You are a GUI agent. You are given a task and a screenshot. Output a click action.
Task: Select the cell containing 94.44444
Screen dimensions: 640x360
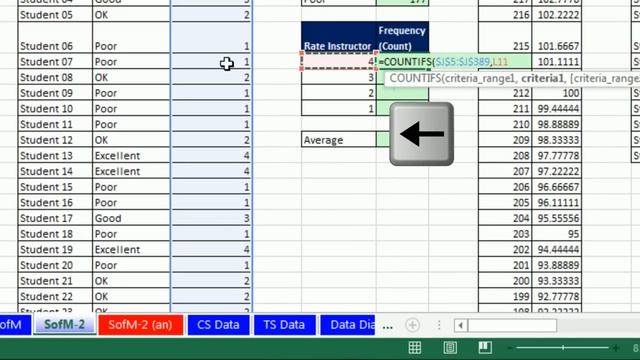[x=557, y=249]
